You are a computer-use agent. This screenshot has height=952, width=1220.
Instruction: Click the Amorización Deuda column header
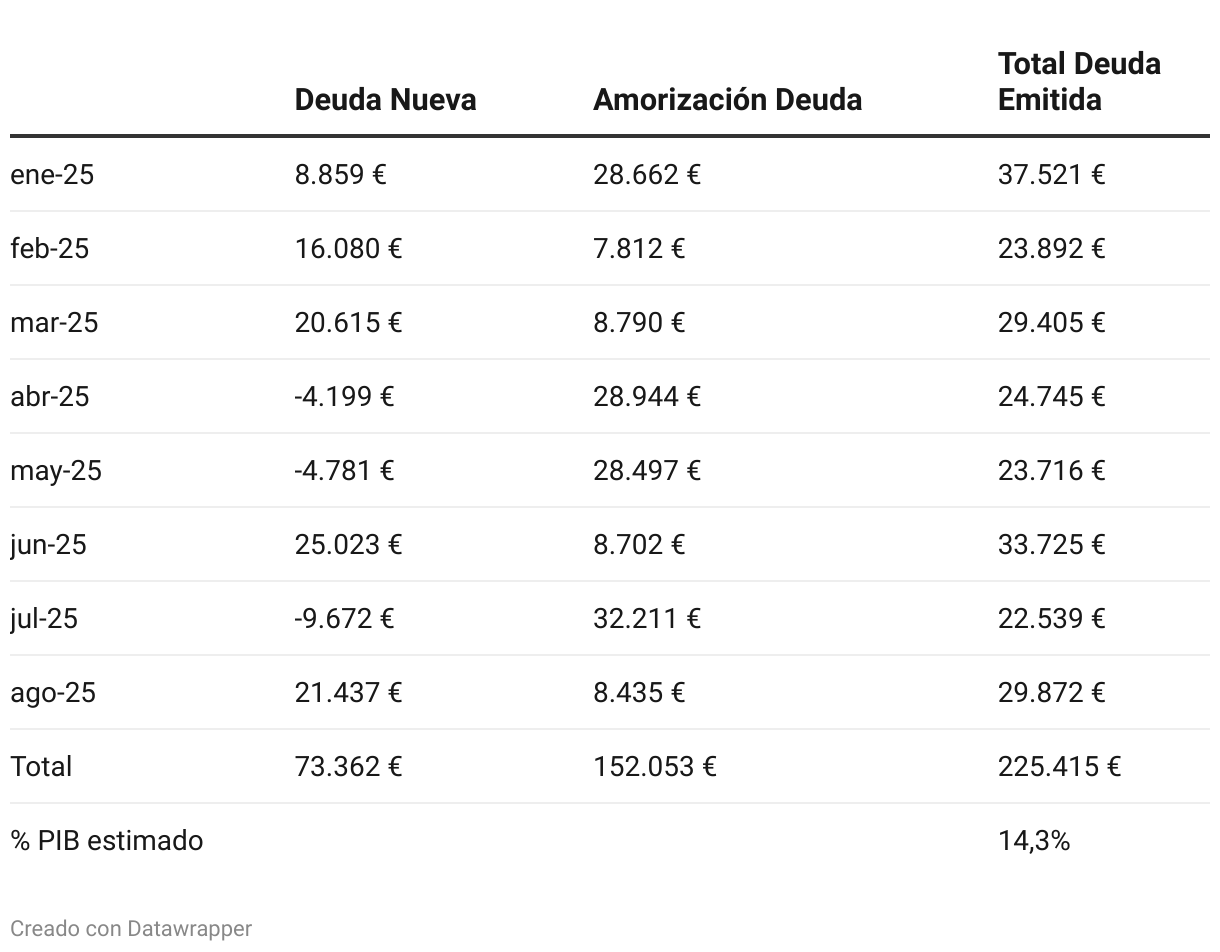tap(727, 99)
